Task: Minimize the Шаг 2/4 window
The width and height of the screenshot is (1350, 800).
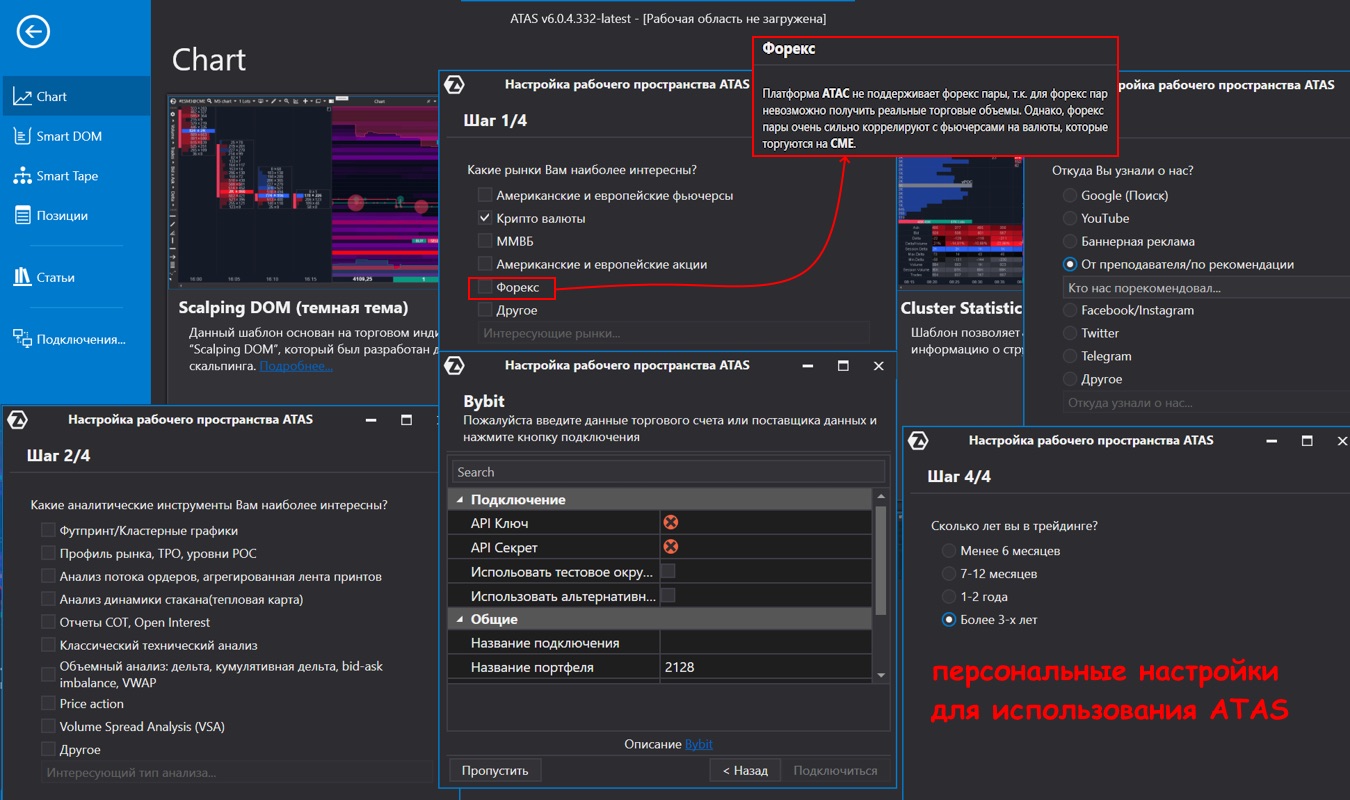Action: (x=370, y=420)
